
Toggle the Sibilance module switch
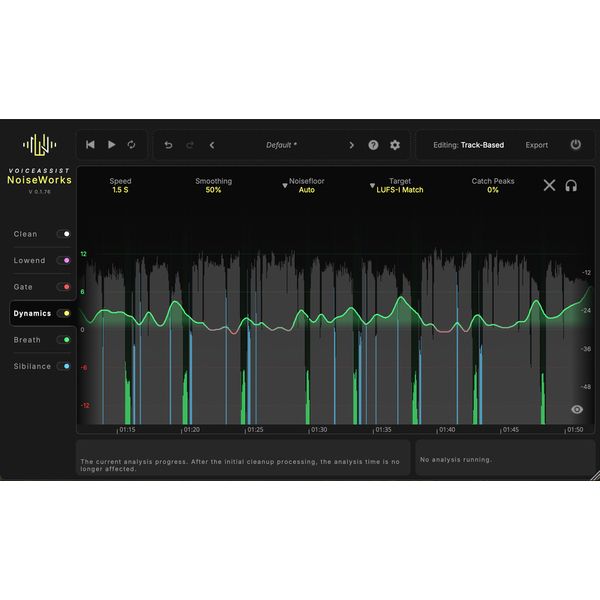[64, 366]
